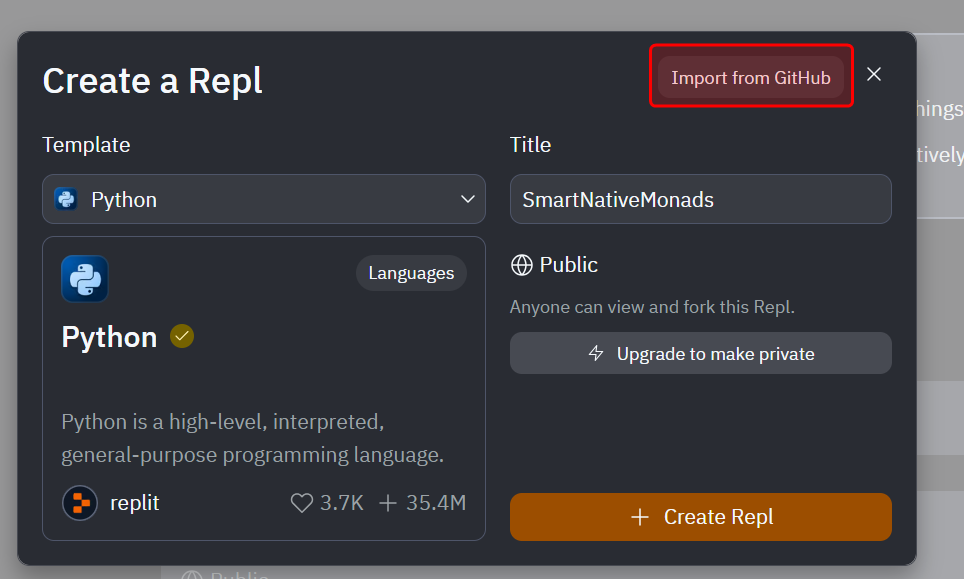Click the Python template description text
964x579 pixels.
pyautogui.click(x=252, y=438)
